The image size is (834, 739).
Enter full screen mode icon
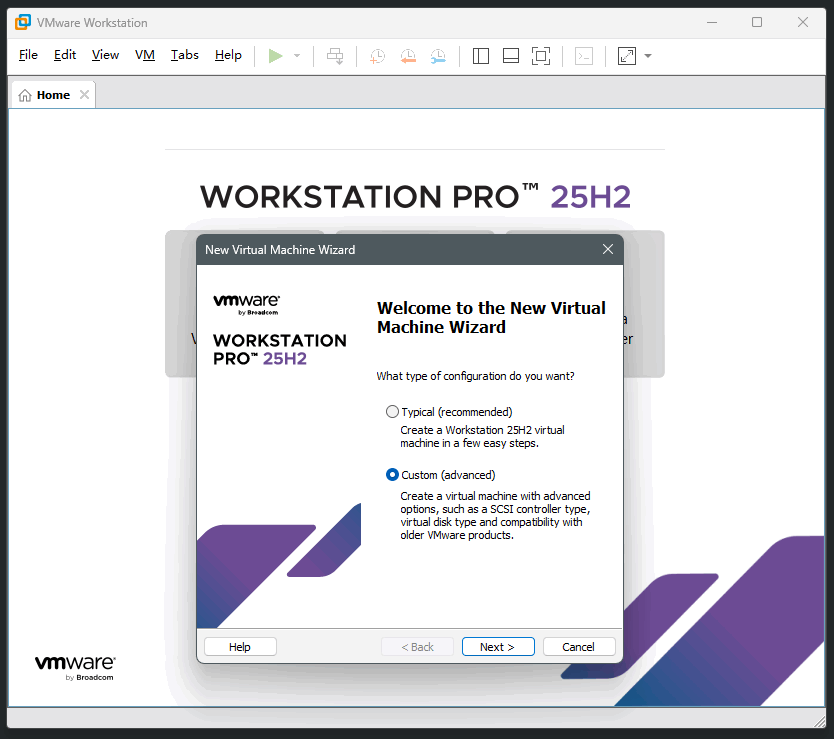point(541,56)
